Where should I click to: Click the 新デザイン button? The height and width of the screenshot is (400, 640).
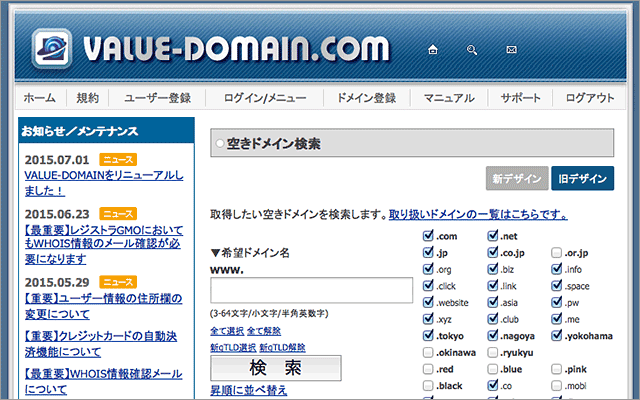516,179
